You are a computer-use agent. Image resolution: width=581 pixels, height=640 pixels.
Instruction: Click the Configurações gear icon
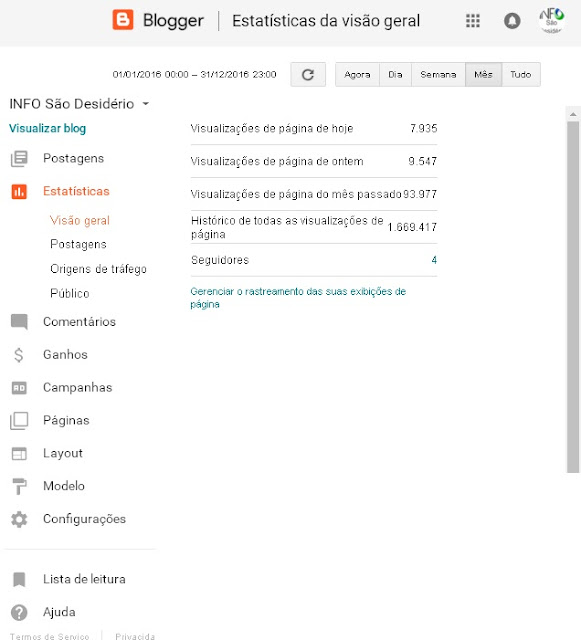pos(19,519)
